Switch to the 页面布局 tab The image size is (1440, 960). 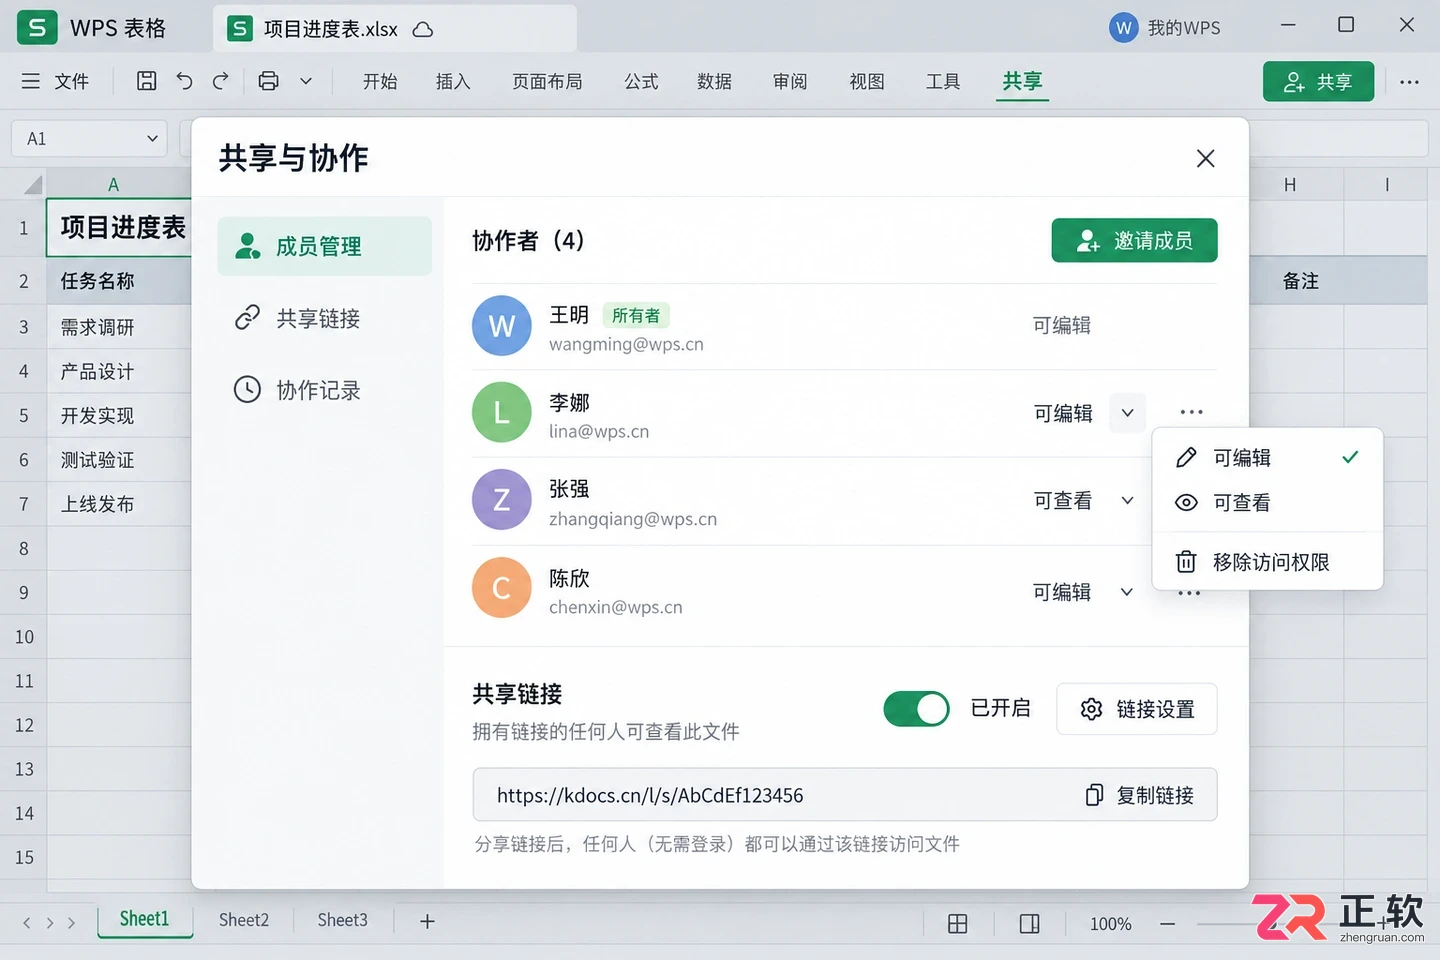[x=547, y=81]
